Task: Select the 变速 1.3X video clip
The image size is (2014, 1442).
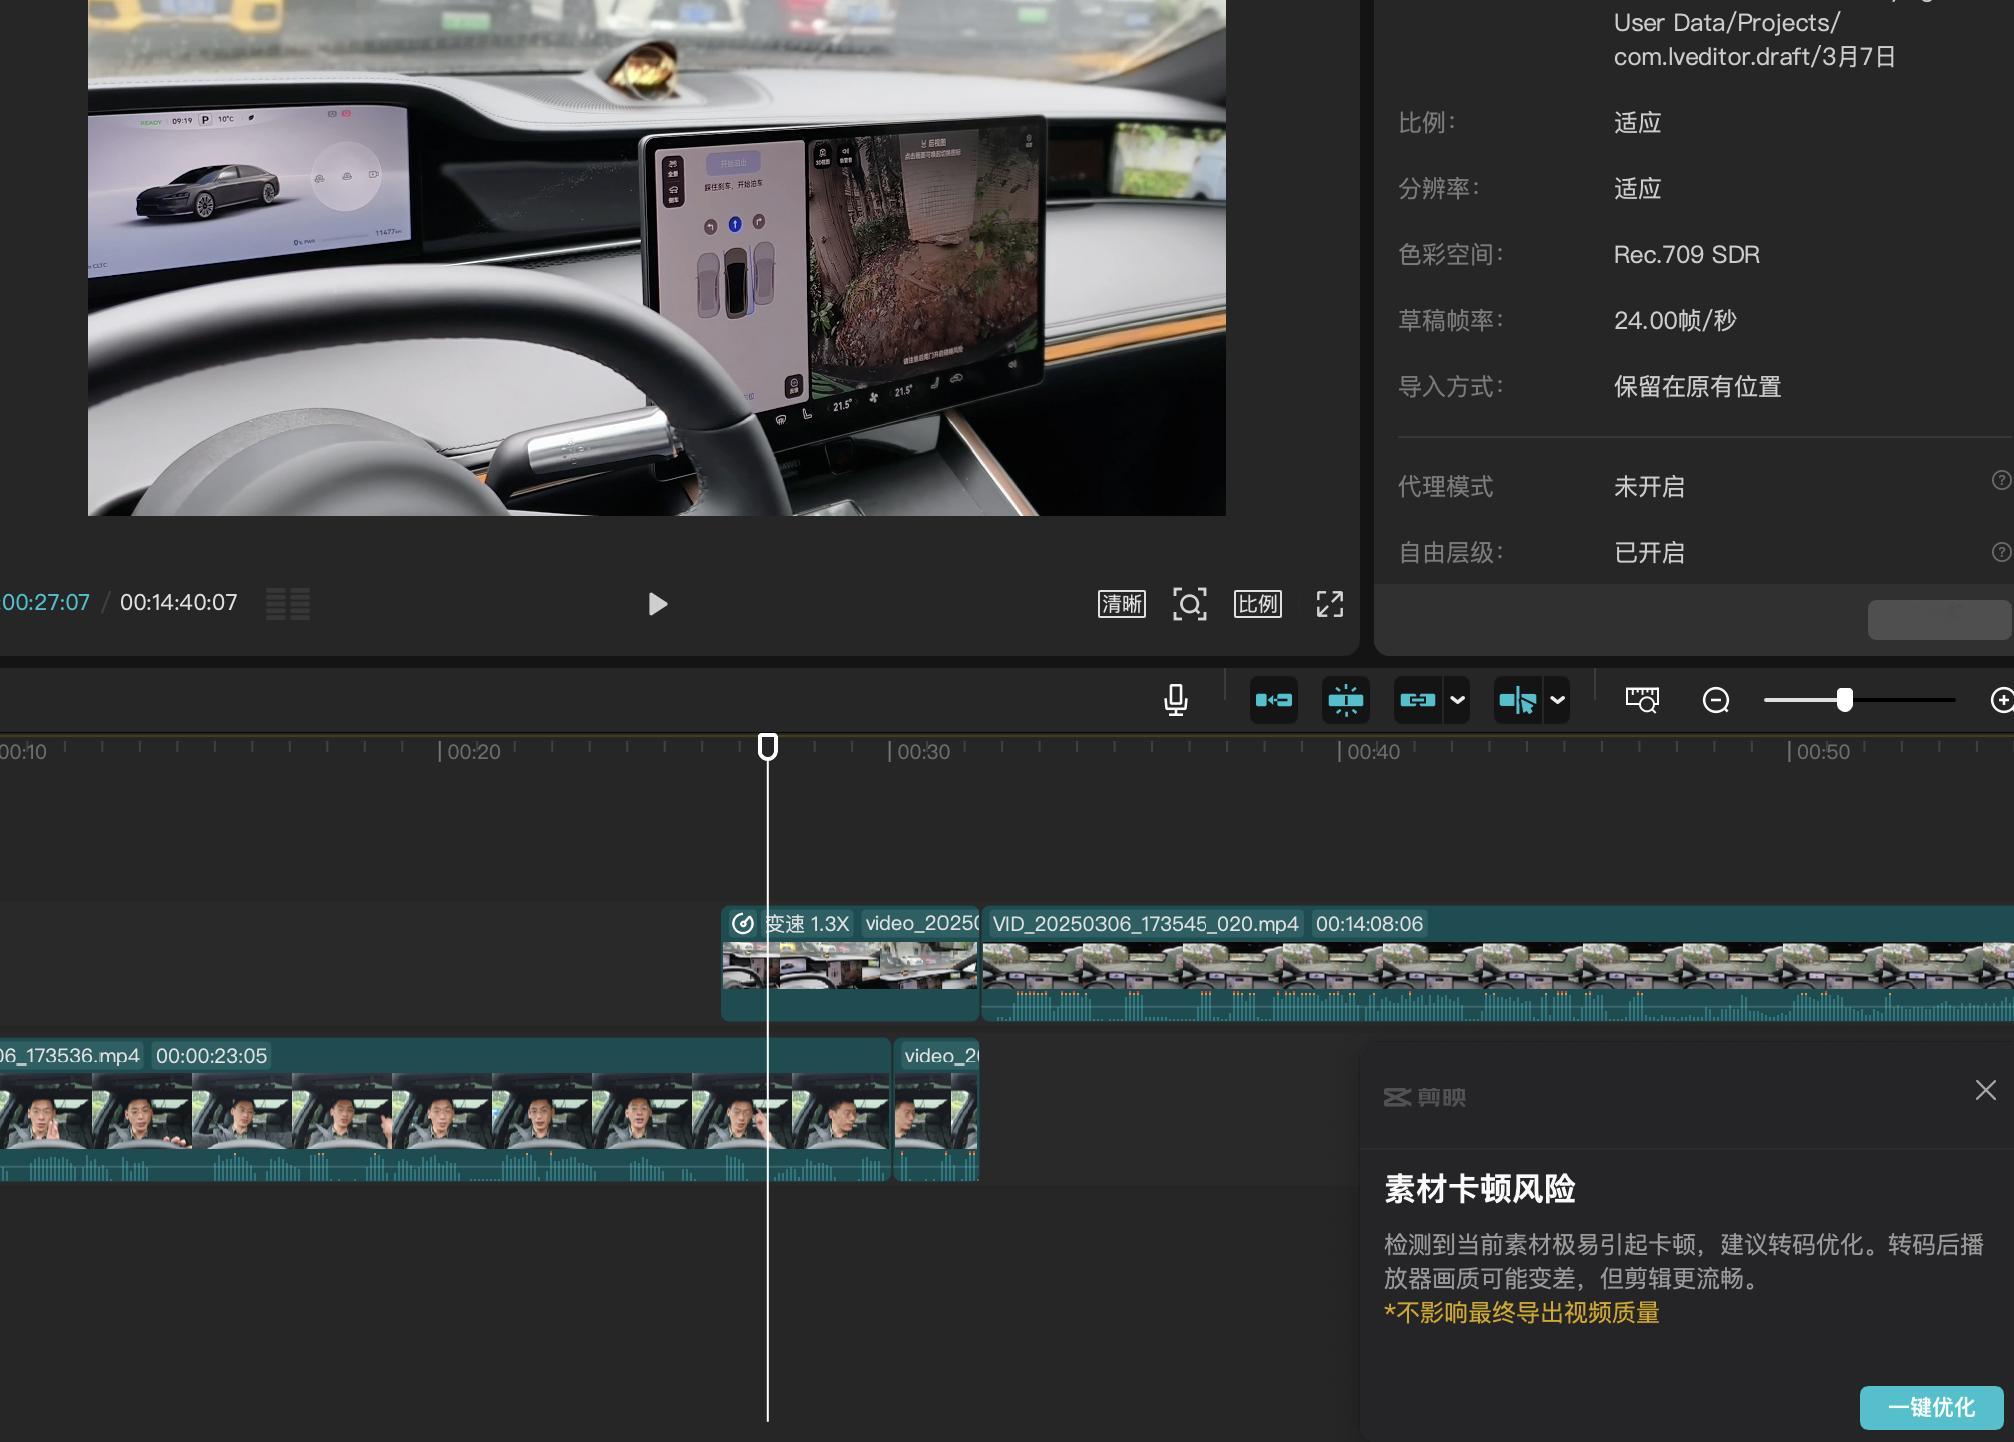Action: coord(850,964)
